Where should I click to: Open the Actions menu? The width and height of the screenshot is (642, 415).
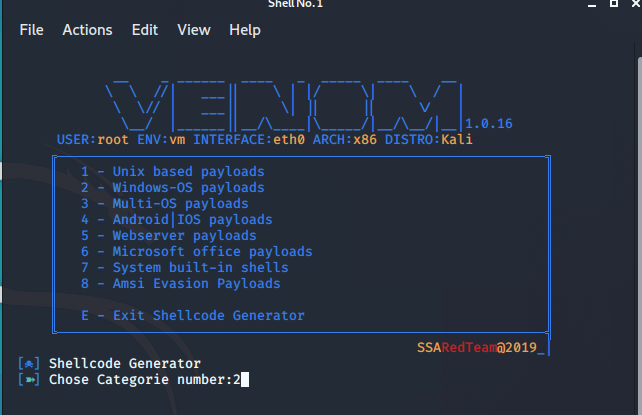87,30
